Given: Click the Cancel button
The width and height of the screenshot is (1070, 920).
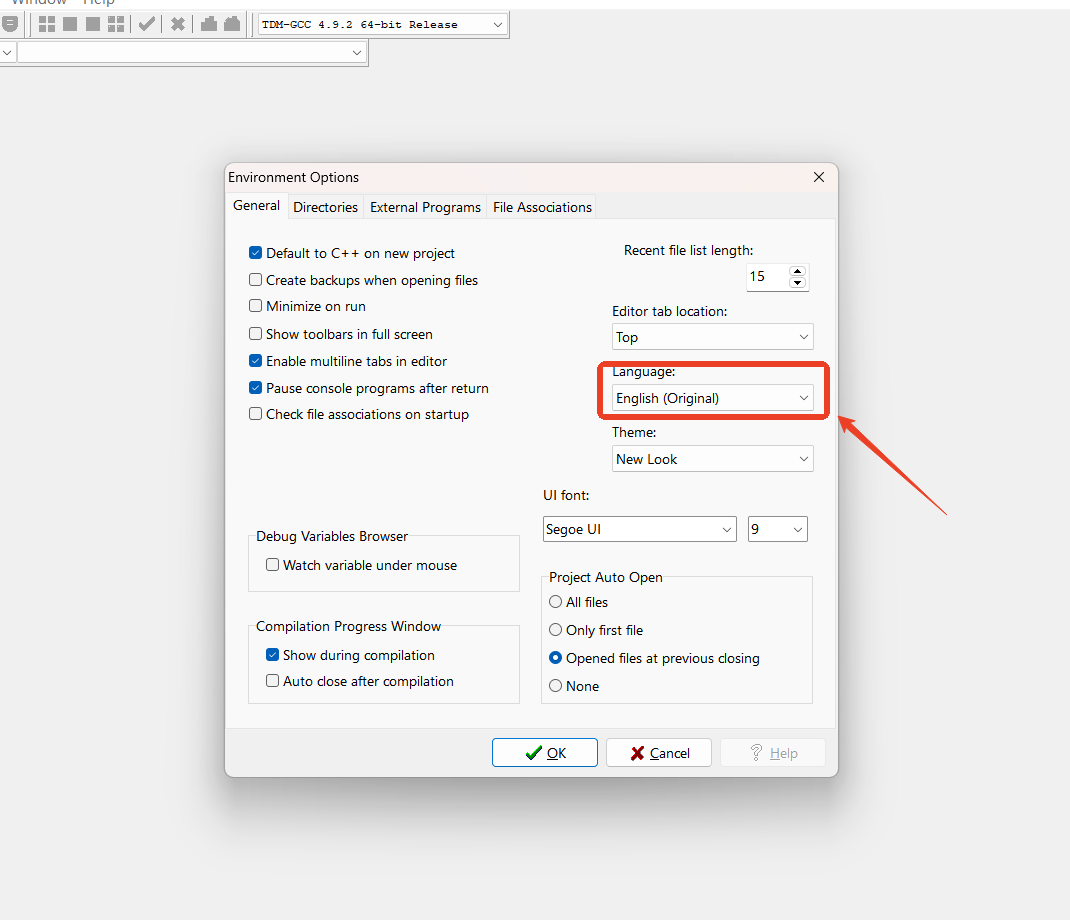Looking at the screenshot, I should 659,753.
